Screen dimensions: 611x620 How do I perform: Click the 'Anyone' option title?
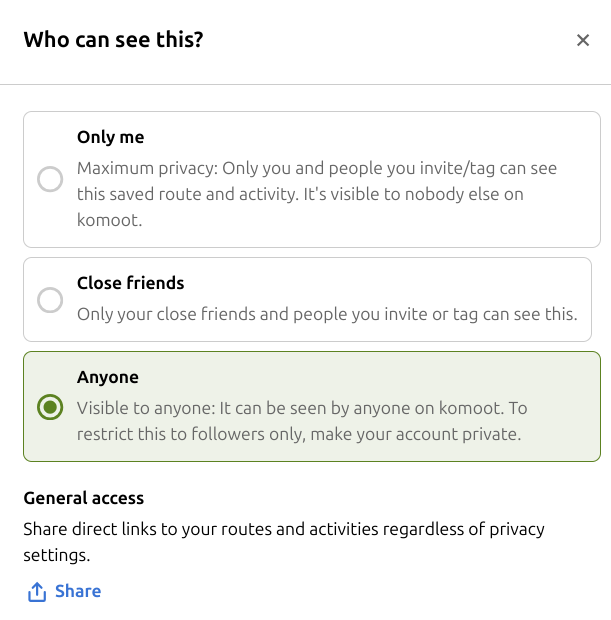[x=108, y=377]
